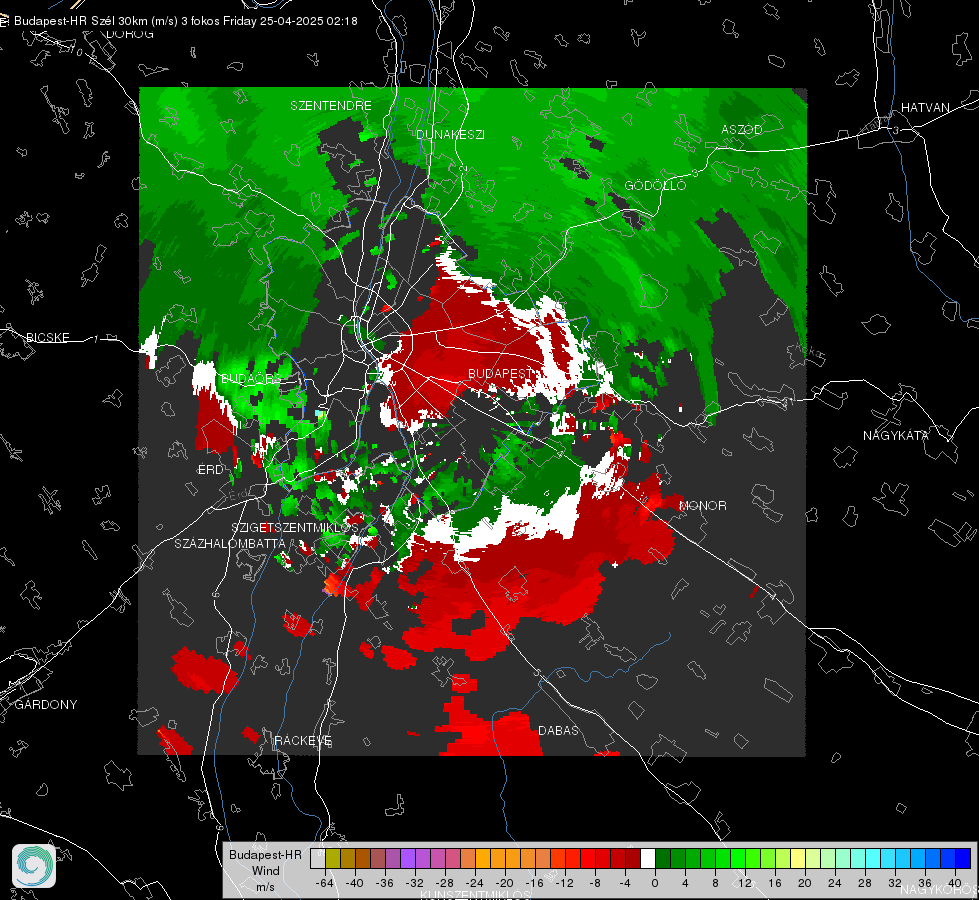Click the 'Budapest-HR Wind m/s' legend caption
This screenshot has width=979, height=900.
click(x=265, y=871)
